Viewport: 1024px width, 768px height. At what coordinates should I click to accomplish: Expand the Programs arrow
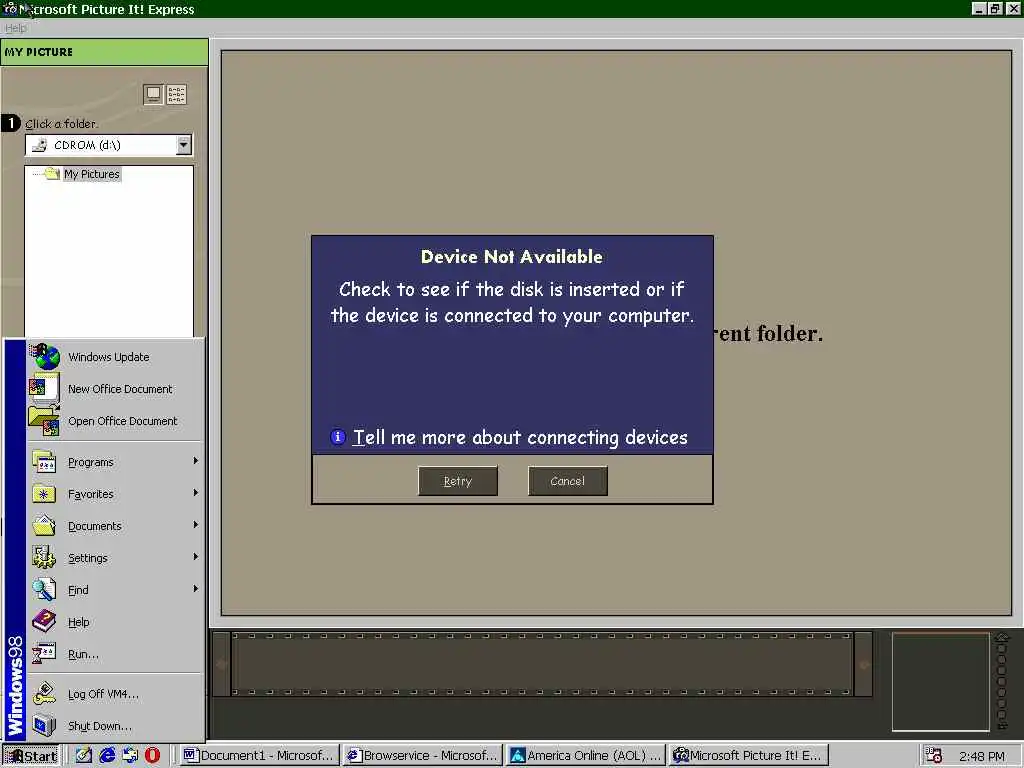(x=195, y=461)
